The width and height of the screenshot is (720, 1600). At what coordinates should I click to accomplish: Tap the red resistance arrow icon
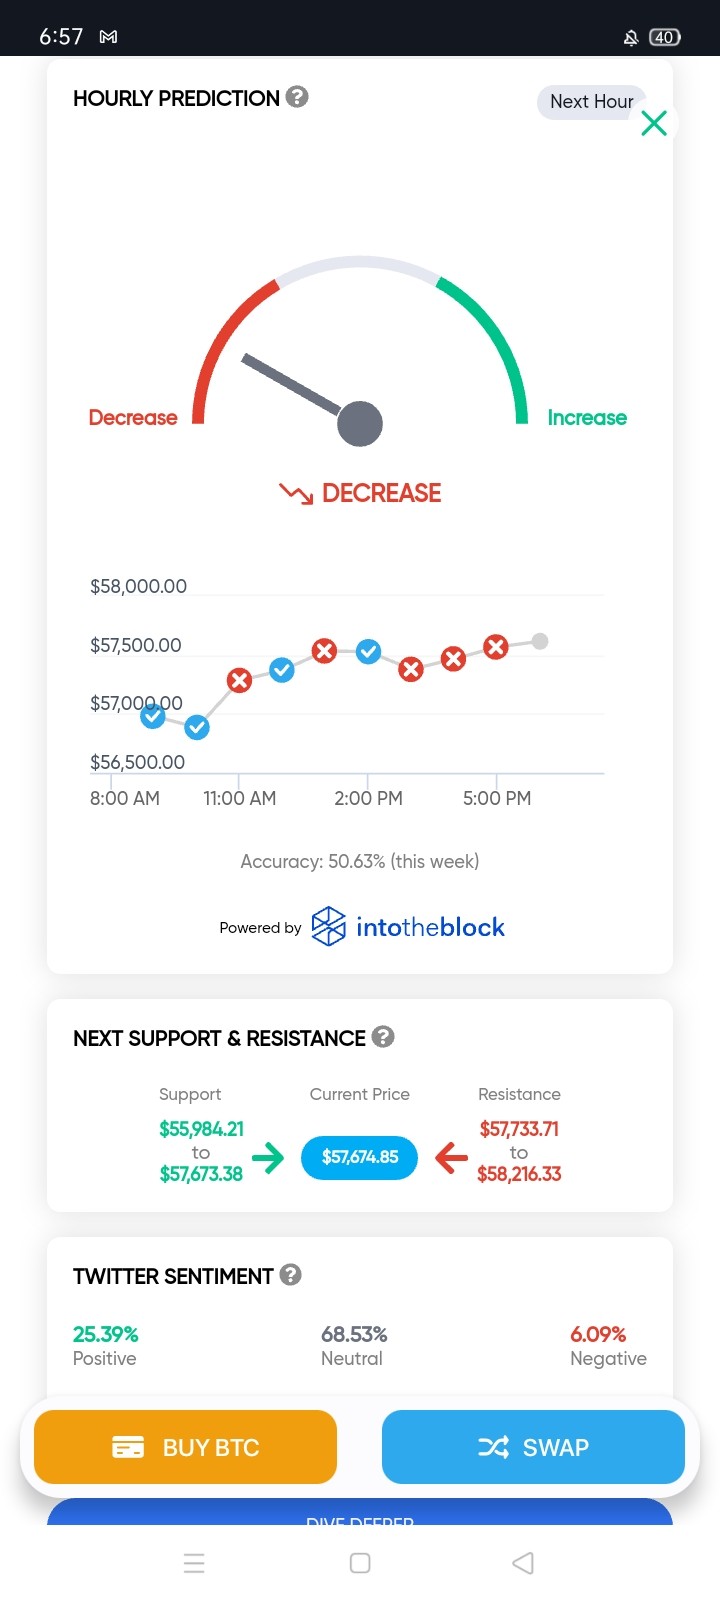pos(452,1158)
